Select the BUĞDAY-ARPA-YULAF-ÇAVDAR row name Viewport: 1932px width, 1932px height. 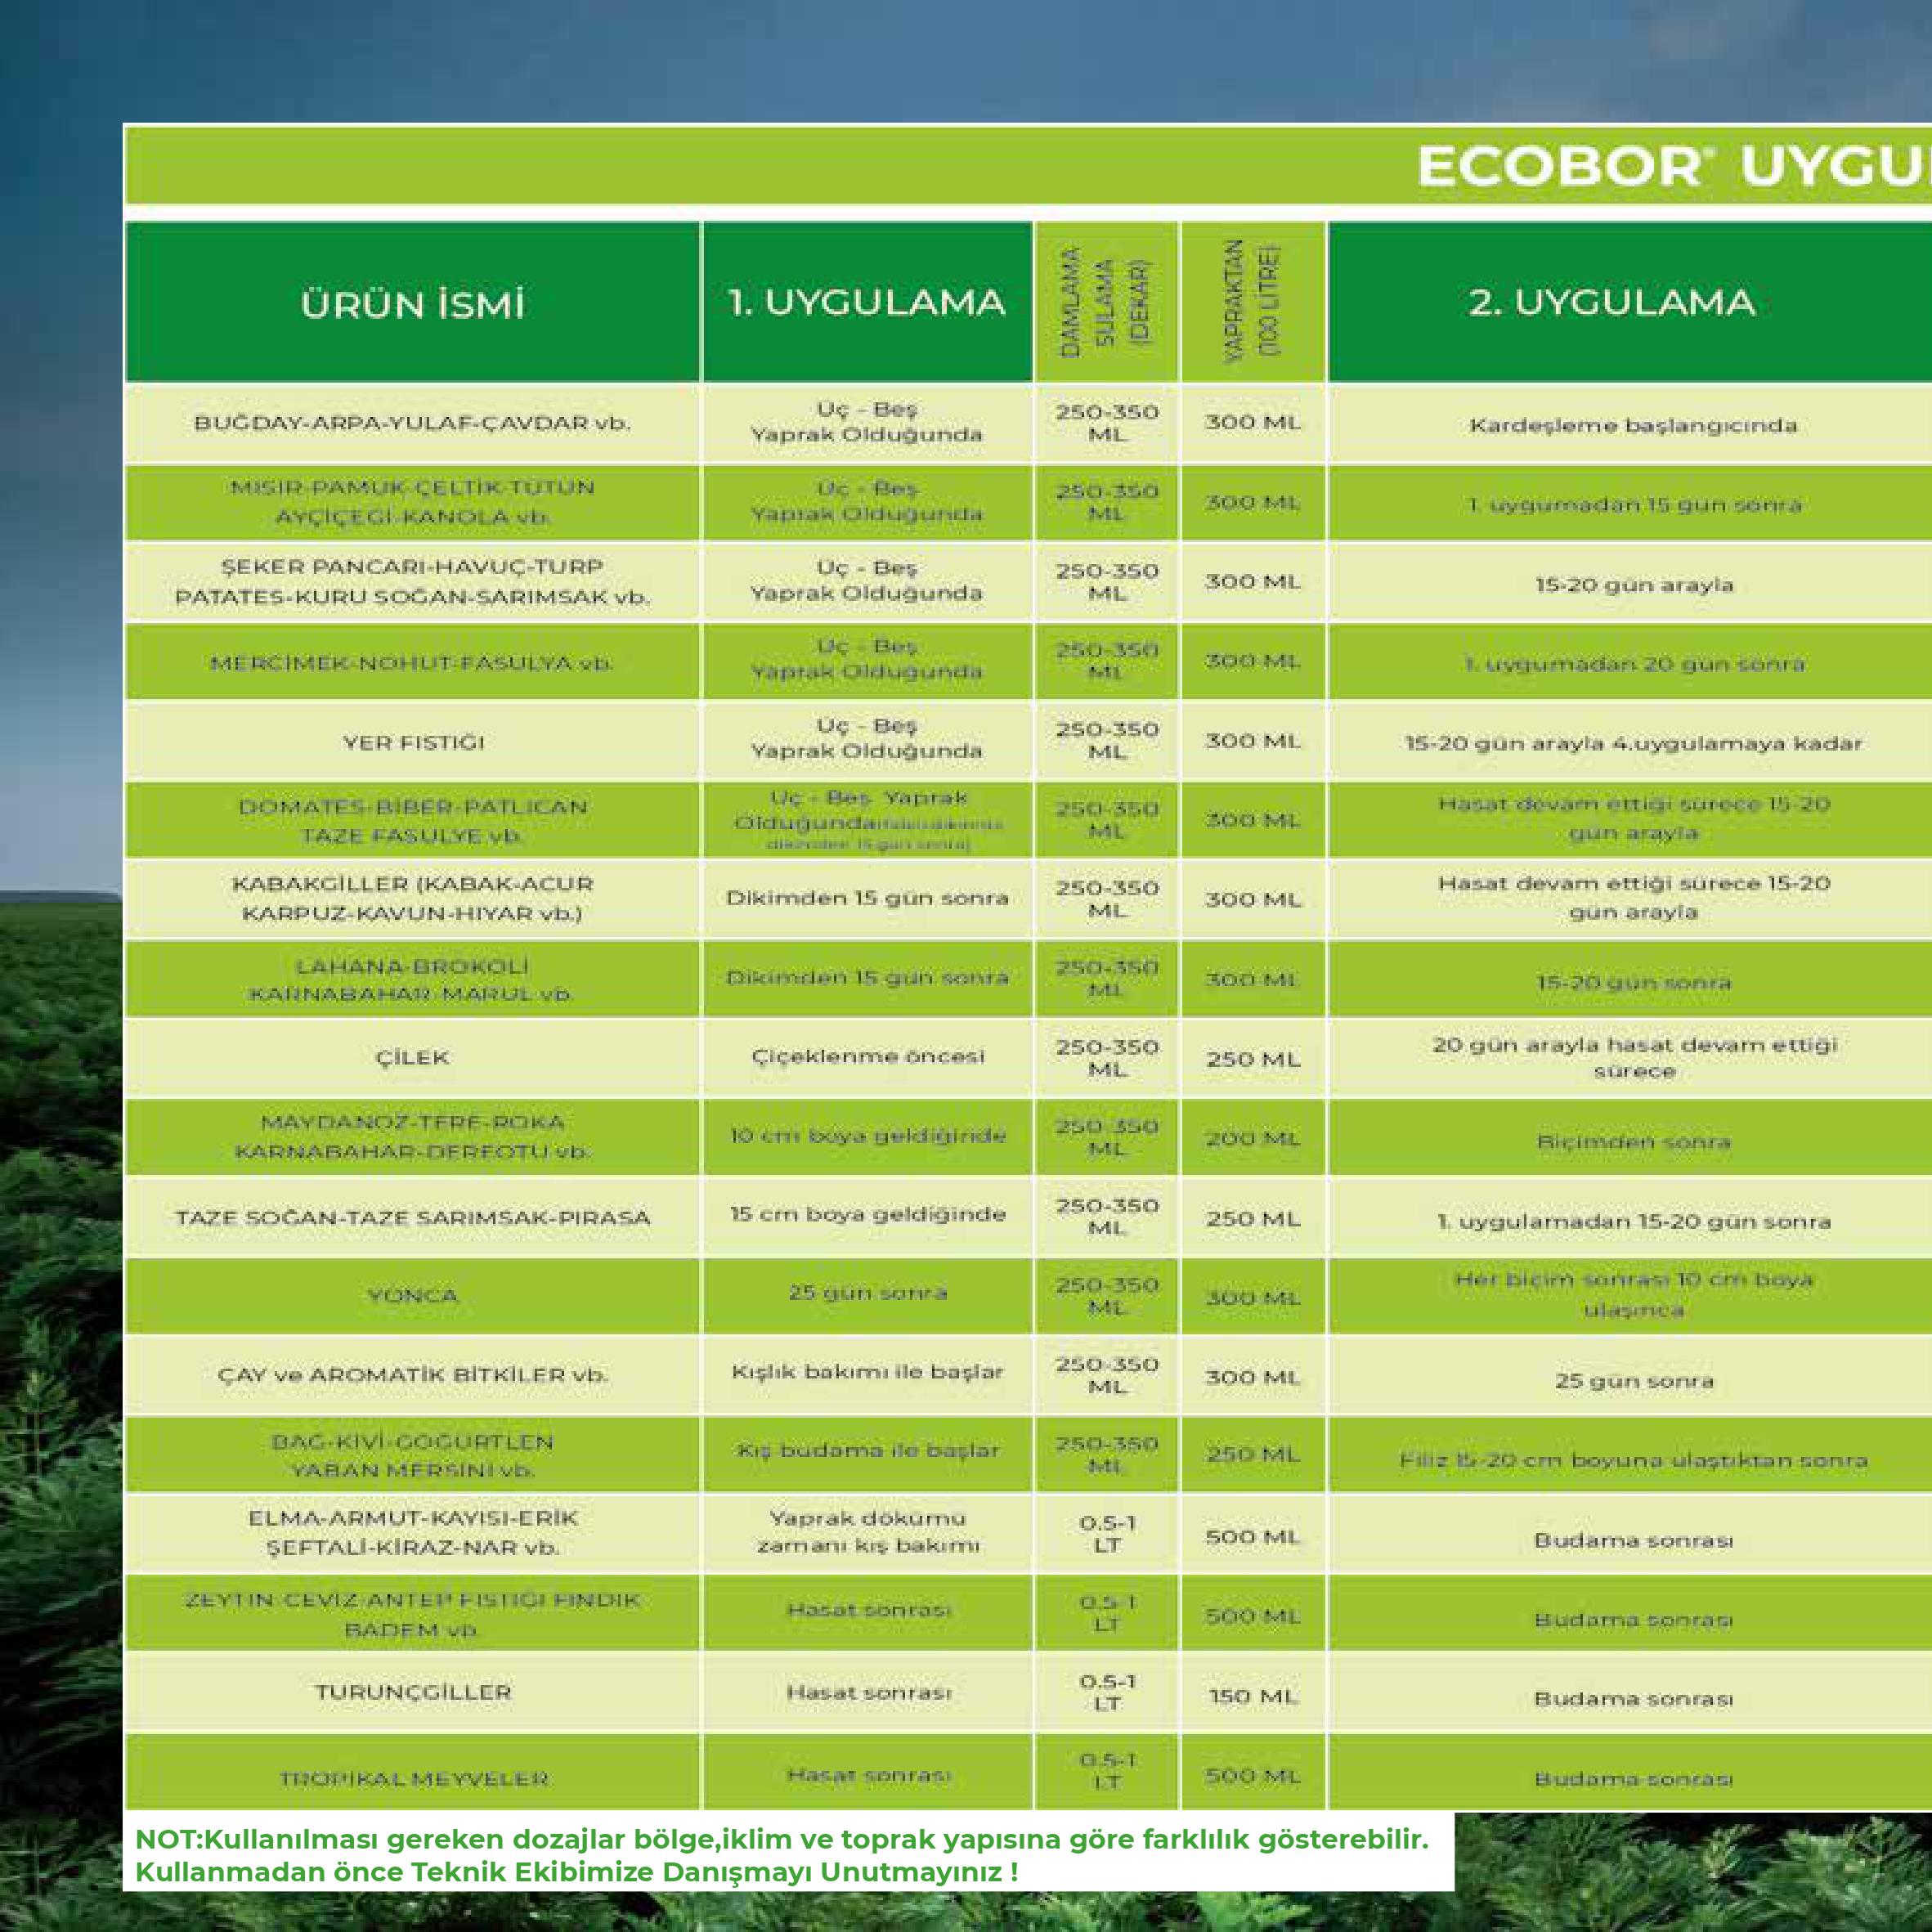pos(412,423)
